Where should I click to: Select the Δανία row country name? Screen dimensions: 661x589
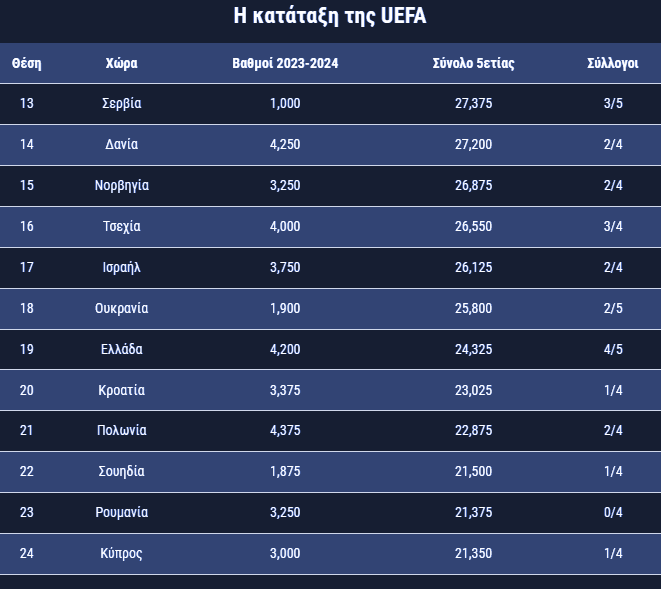point(121,144)
